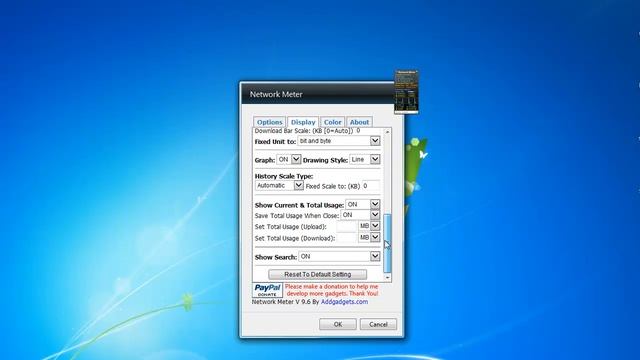Expand Show Current & Total Usage dropdown
This screenshot has height=360, width=640.
(x=363, y=204)
